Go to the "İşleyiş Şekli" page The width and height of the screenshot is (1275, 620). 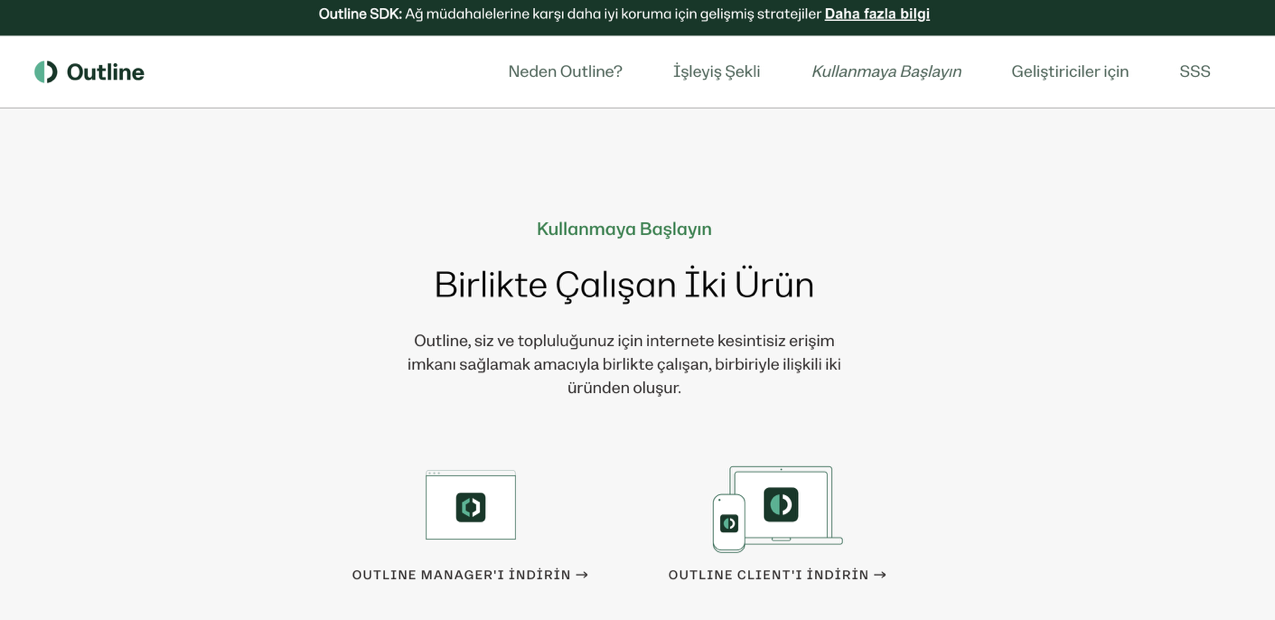click(716, 72)
